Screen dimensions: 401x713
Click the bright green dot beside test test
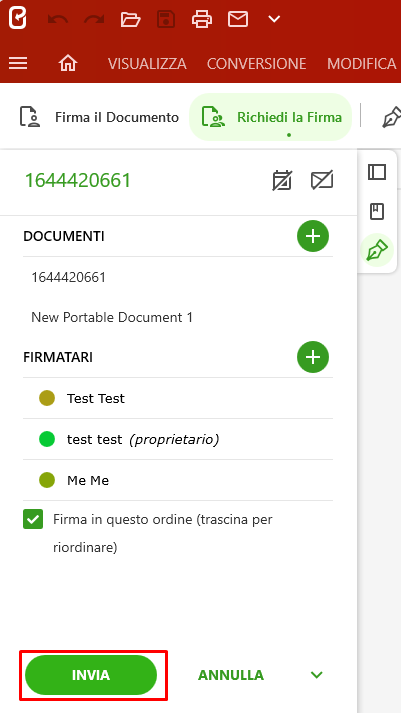tap(47, 439)
